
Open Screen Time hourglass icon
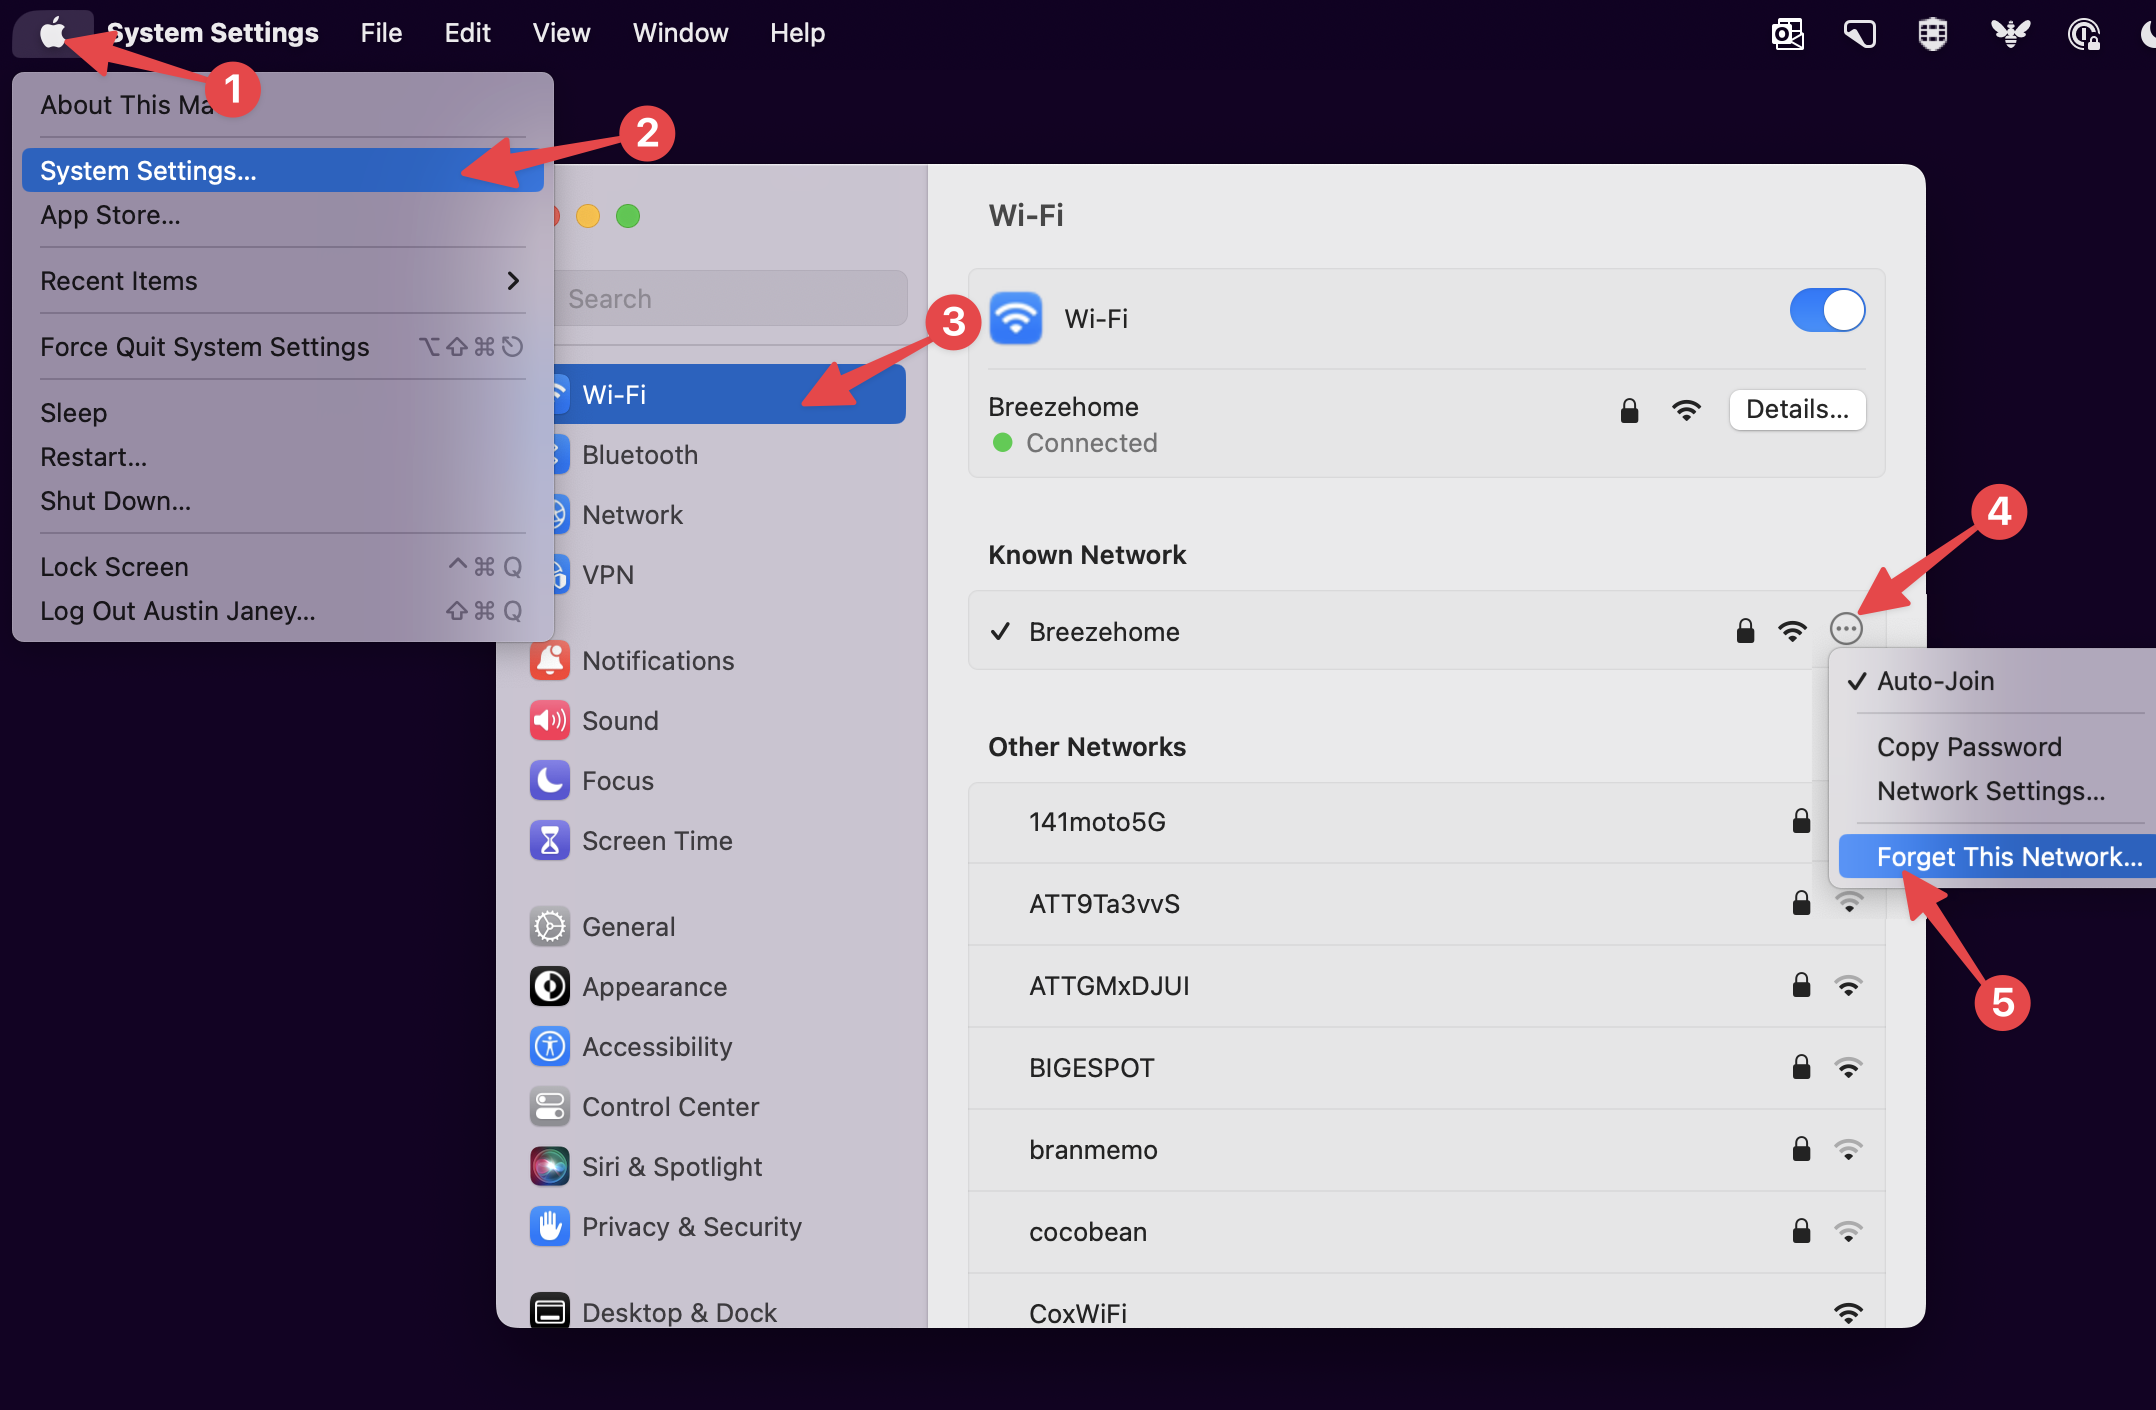pos(549,841)
